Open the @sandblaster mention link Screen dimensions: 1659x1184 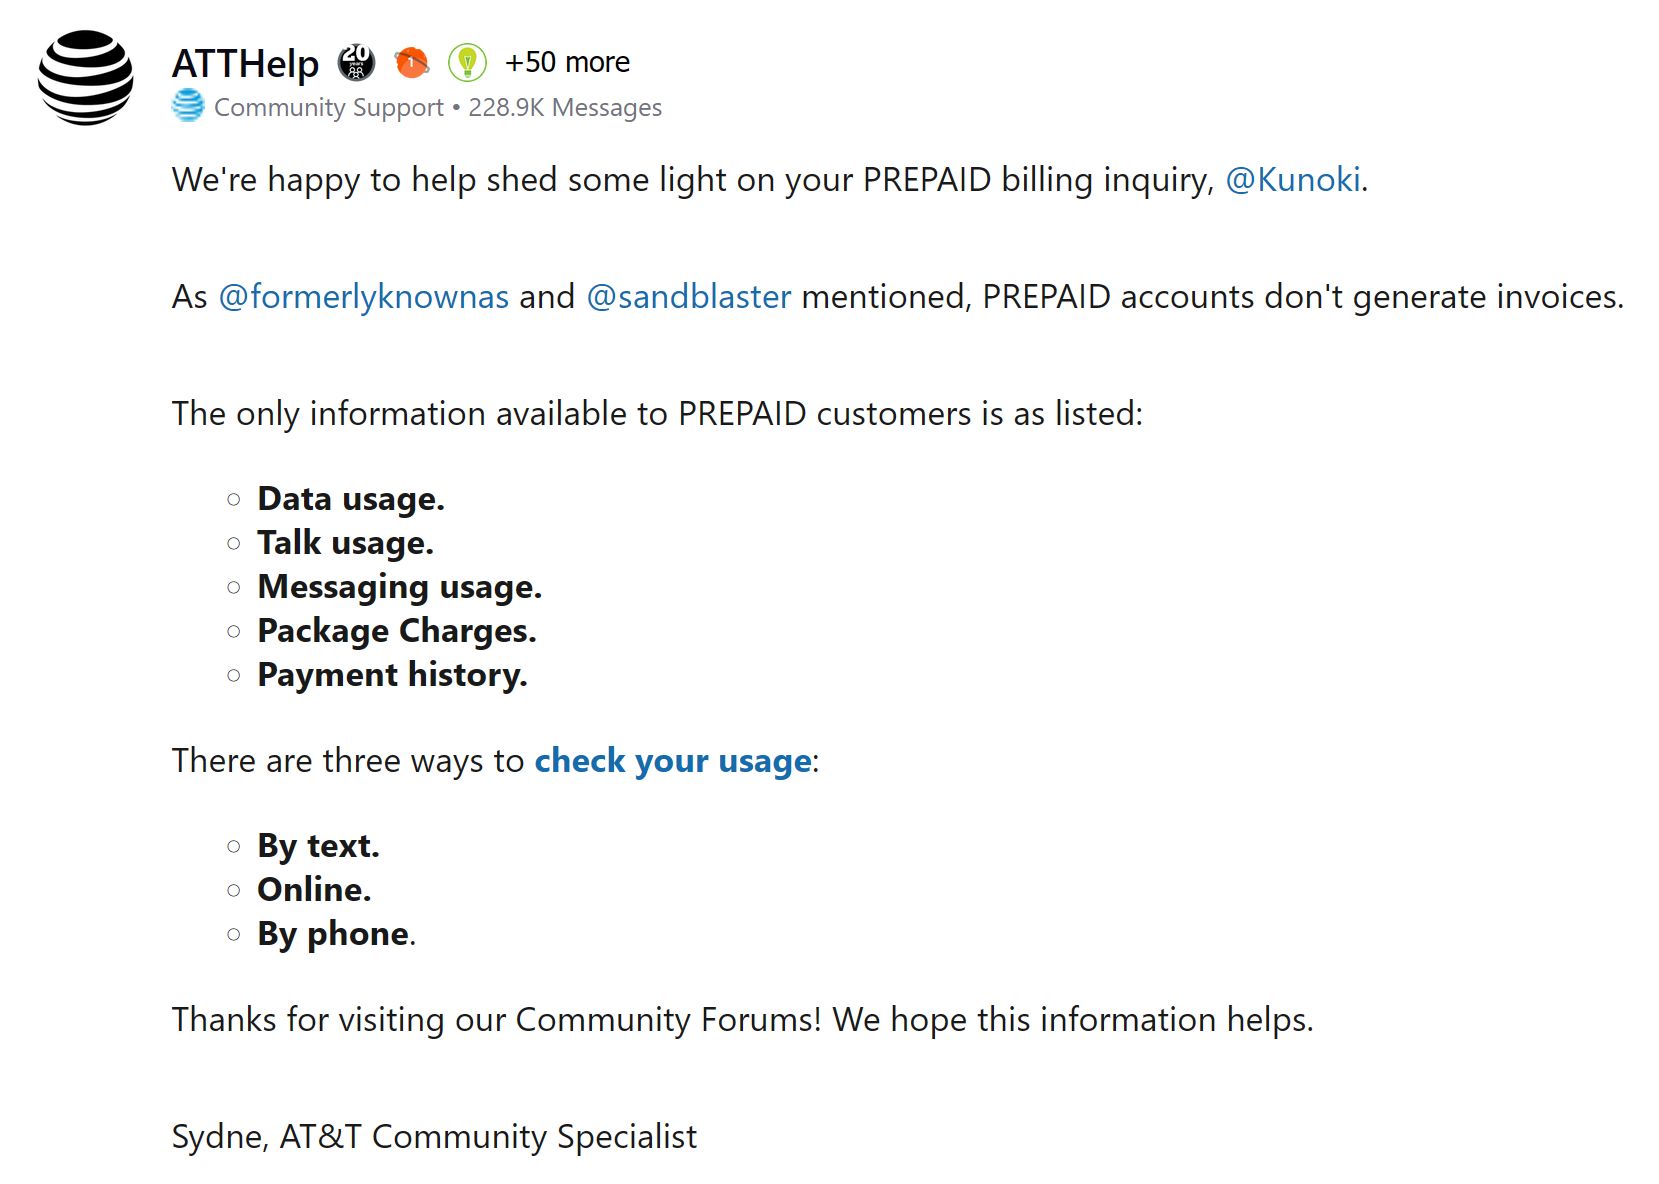[689, 297]
